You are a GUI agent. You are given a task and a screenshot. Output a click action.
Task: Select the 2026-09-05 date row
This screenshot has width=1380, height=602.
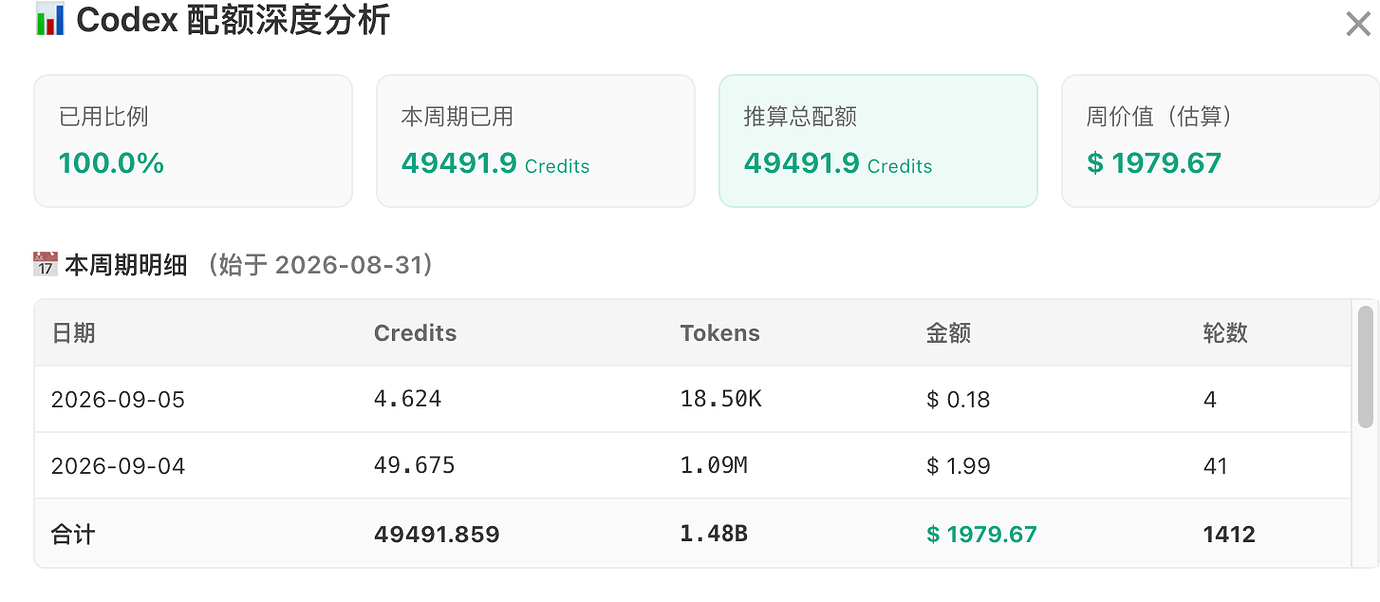click(693, 399)
